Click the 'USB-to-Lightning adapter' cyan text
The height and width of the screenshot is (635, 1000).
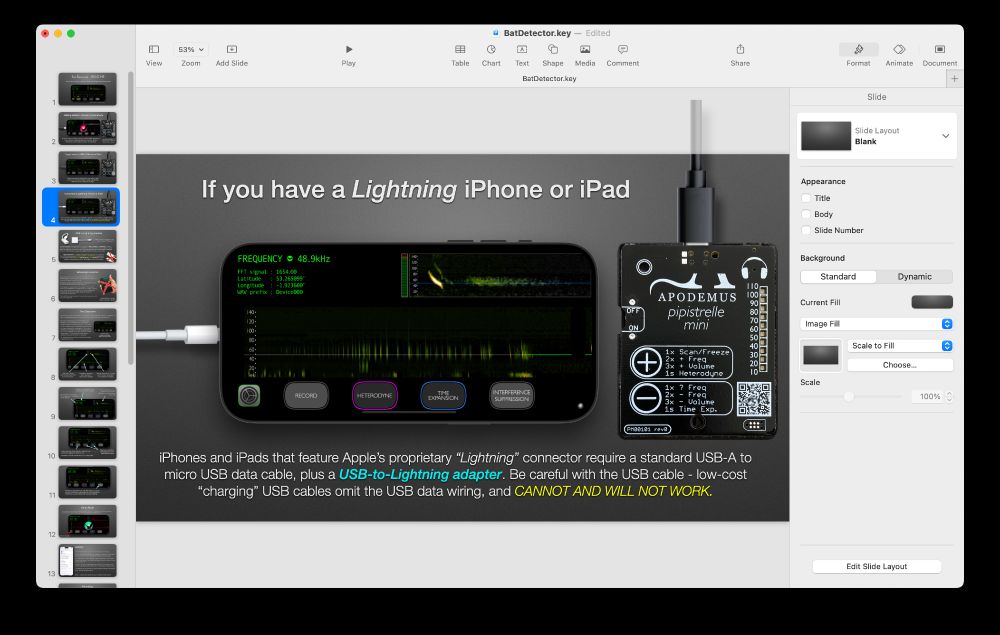(420, 474)
